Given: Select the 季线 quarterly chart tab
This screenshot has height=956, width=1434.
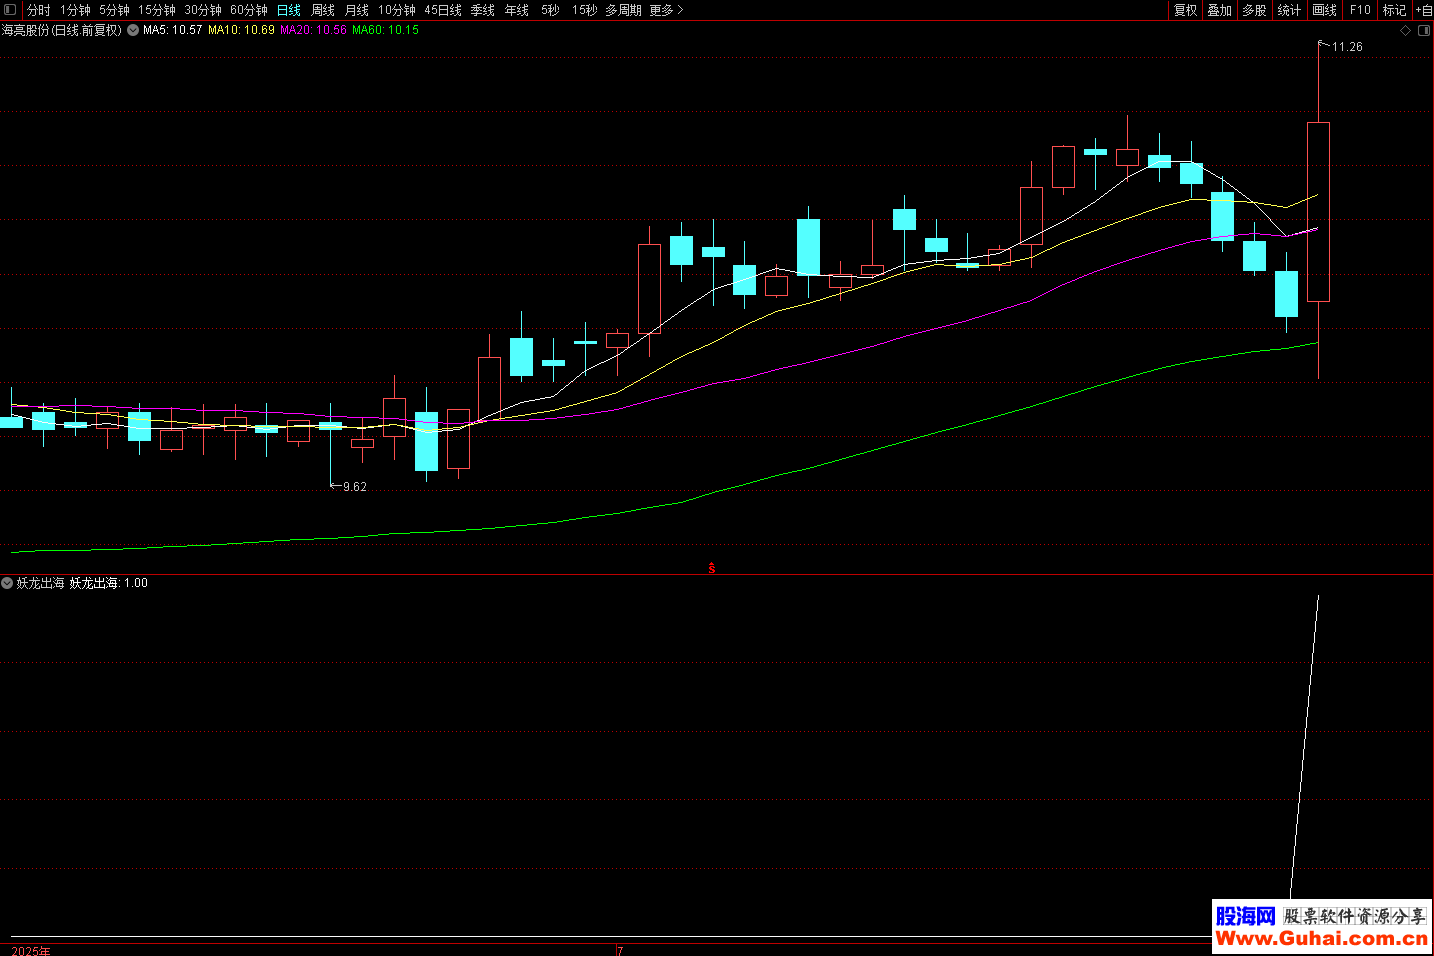Looking at the screenshot, I should point(483,10).
